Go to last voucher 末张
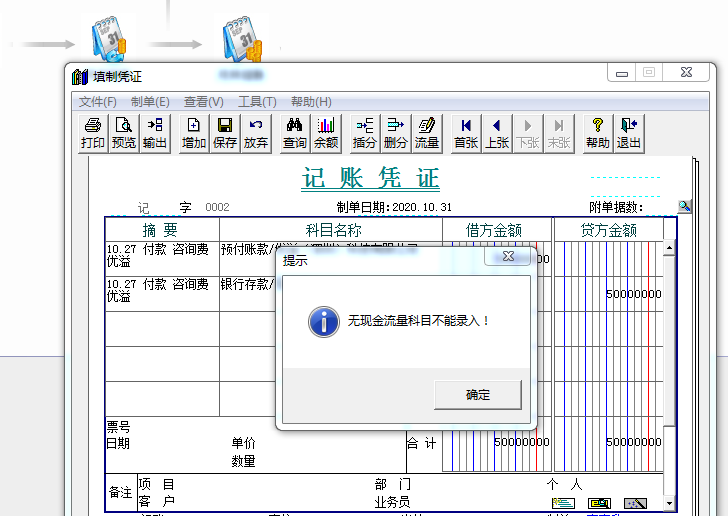The width and height of the screenshot is (728, 516). coord(559,133)
